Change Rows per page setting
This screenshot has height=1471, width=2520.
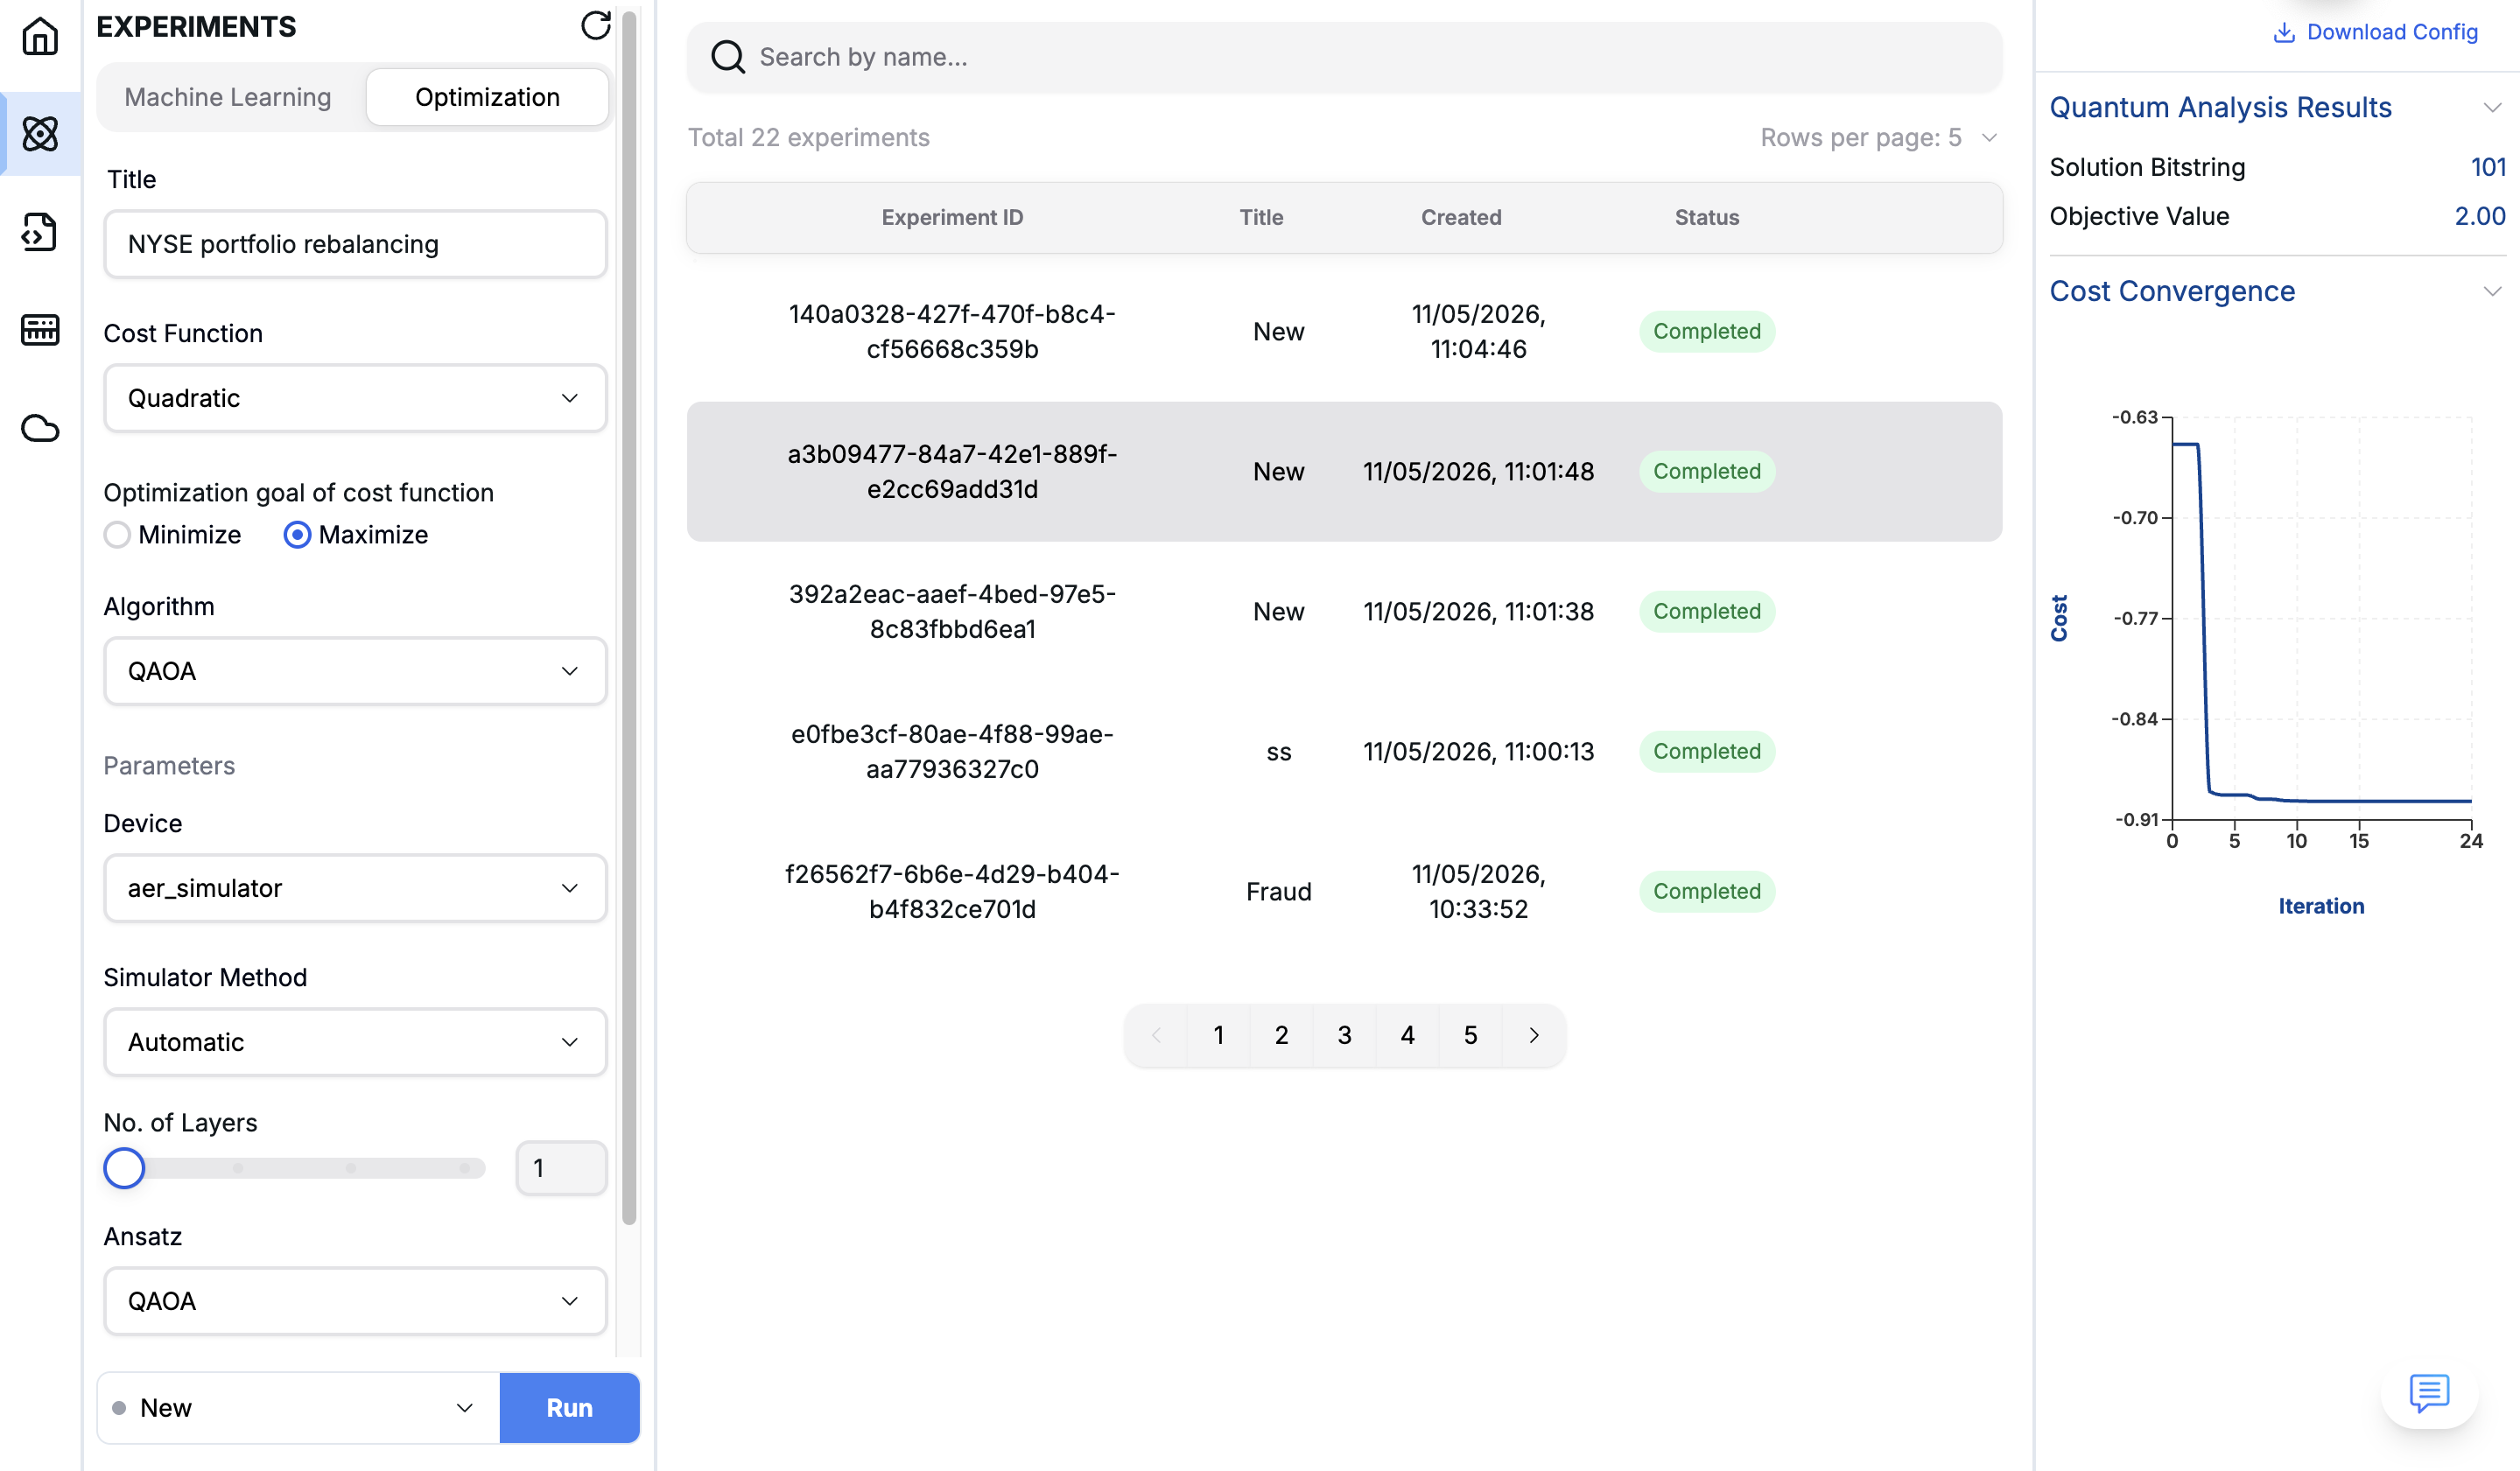pos(1879,138)
